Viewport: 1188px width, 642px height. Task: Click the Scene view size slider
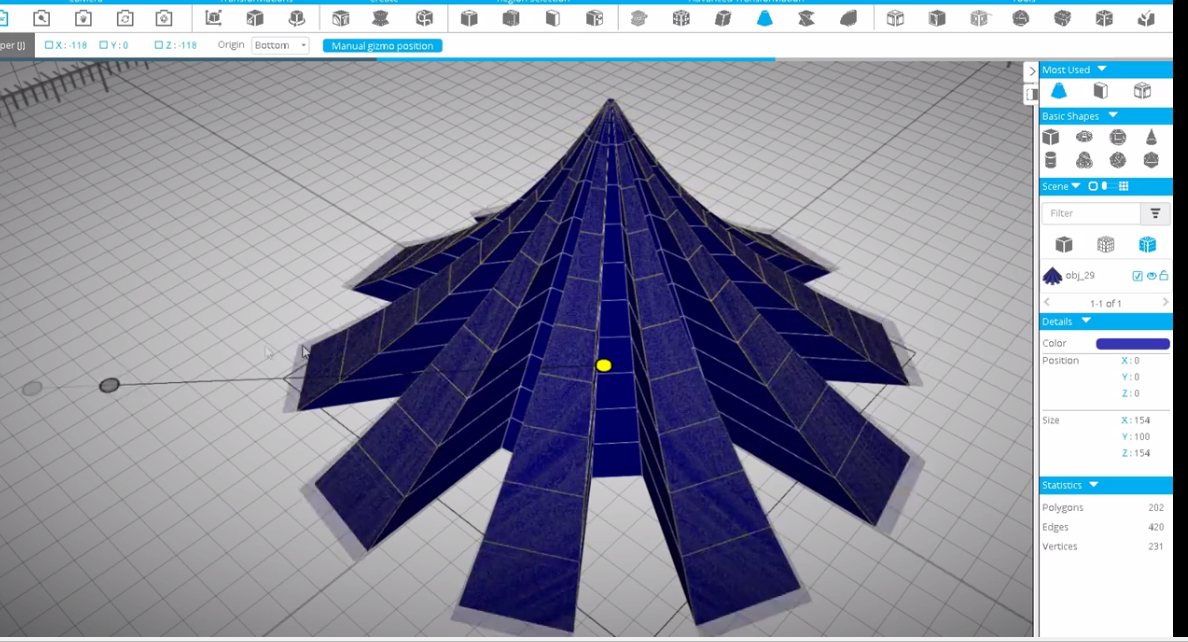[x=1105, y=186]
